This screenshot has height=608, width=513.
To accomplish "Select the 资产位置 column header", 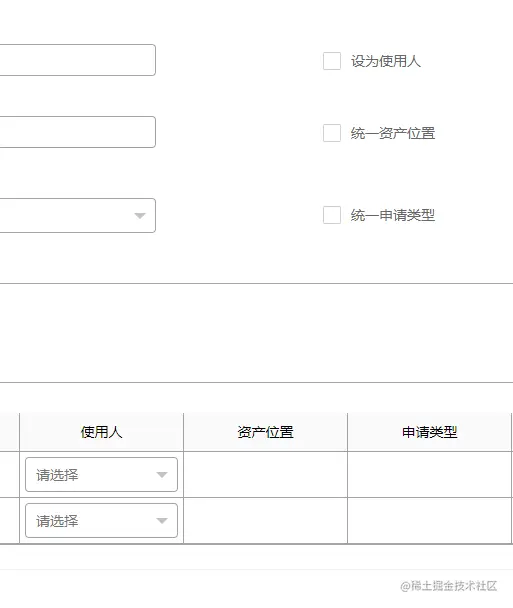I will (x=266, y=432).
